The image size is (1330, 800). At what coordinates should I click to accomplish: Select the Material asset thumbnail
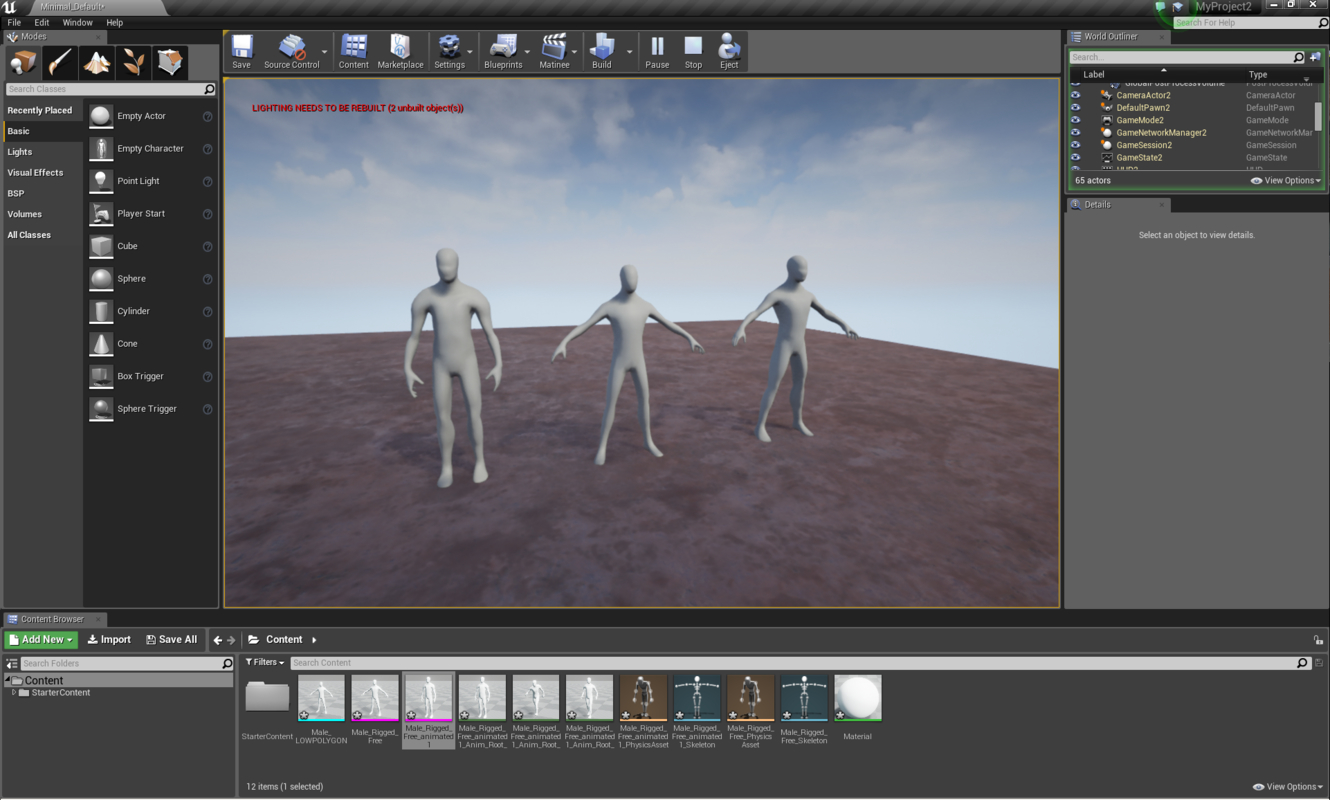[857, 697]
